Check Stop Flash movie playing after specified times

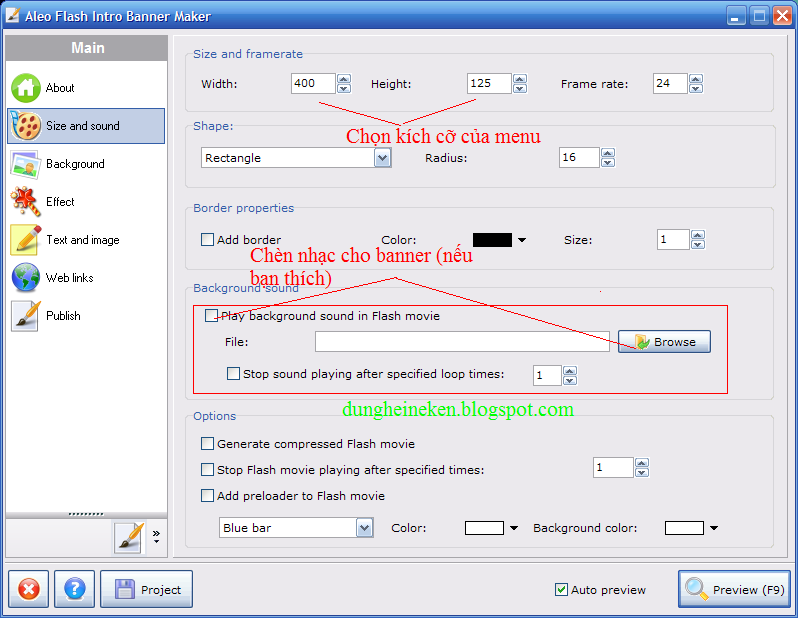(207, 469)
